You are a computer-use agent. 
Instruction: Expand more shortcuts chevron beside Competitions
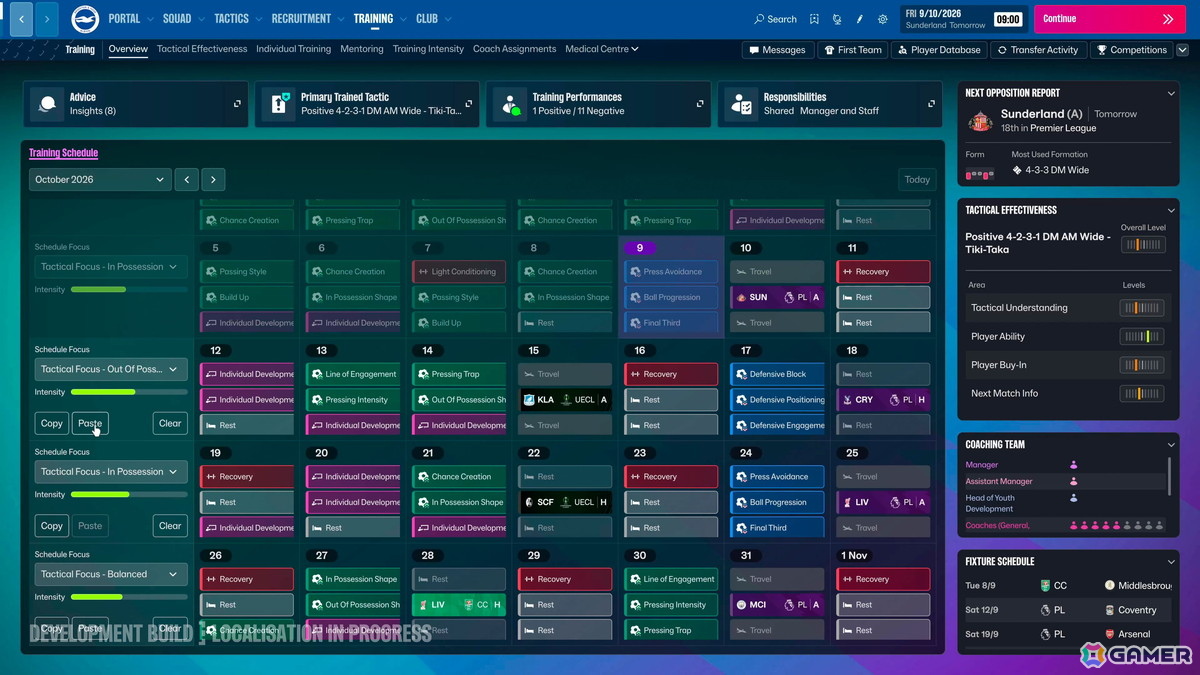[1183, 50]
